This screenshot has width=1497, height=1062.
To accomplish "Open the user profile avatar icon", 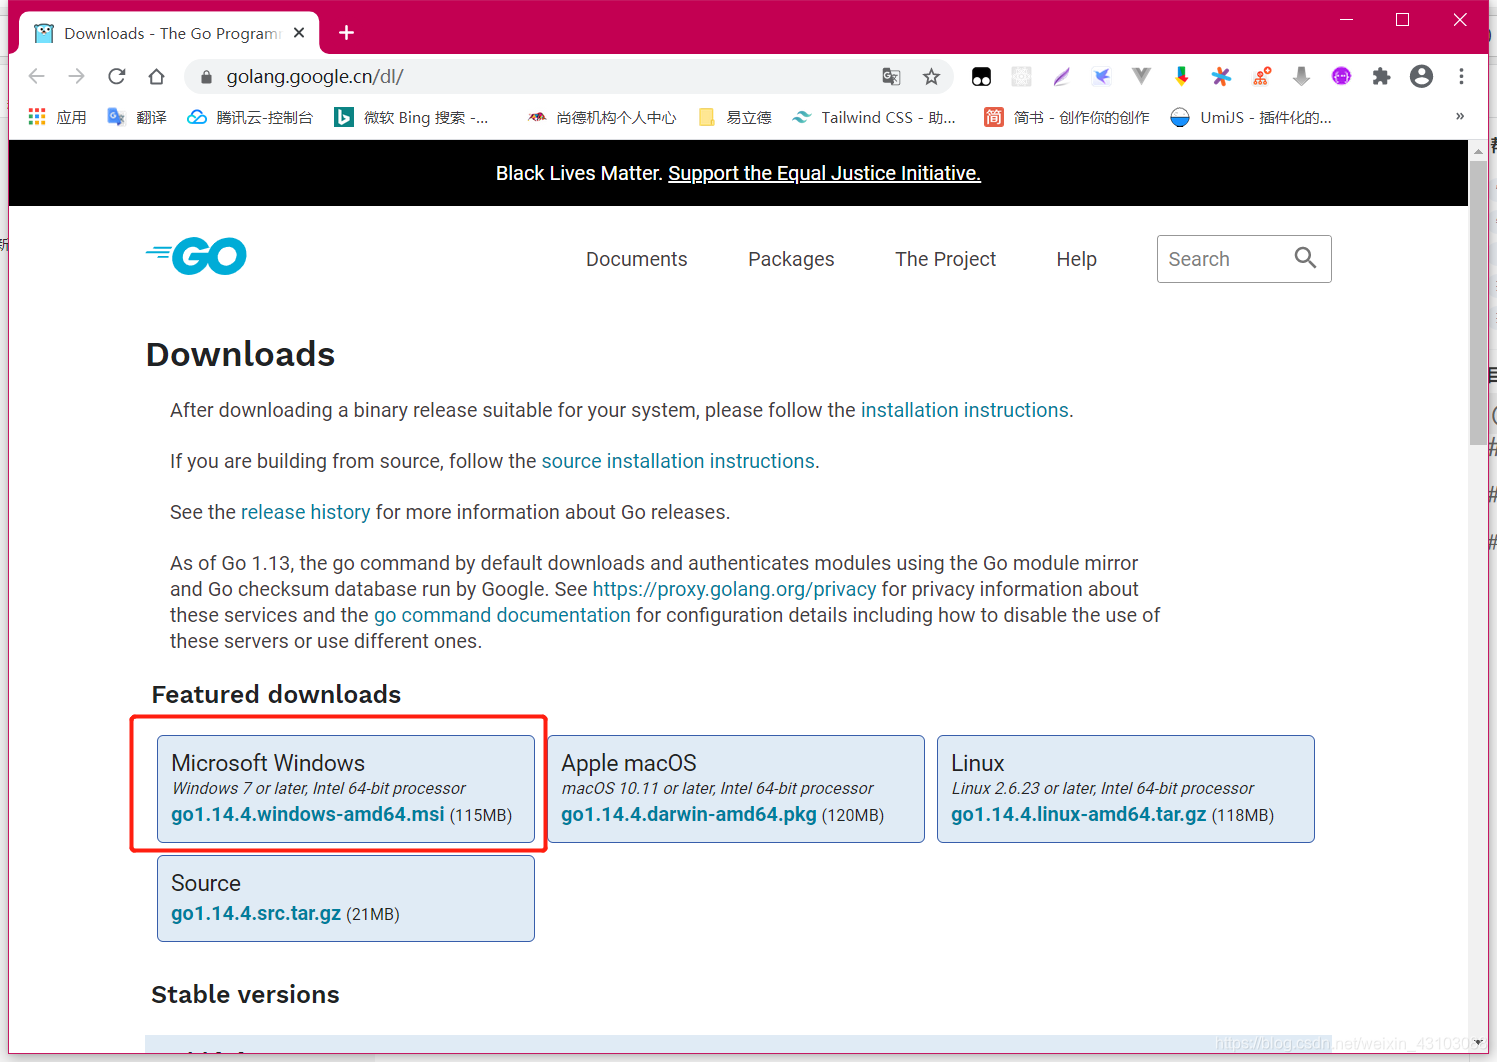I will 1421,76.
